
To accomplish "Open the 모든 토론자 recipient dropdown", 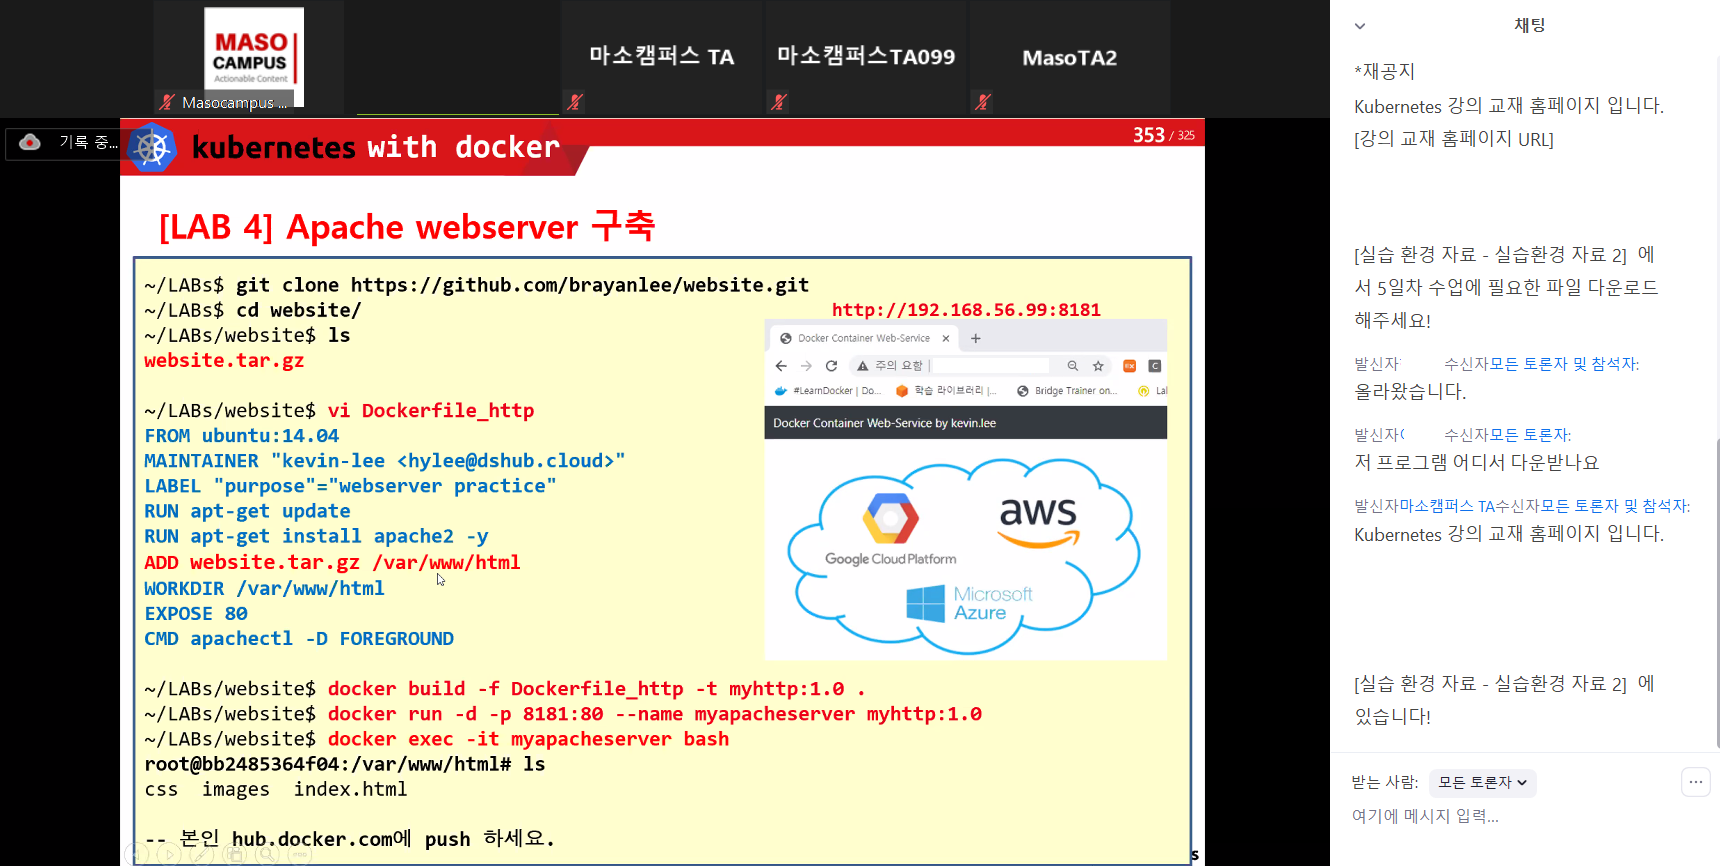I will [1482, 783].
